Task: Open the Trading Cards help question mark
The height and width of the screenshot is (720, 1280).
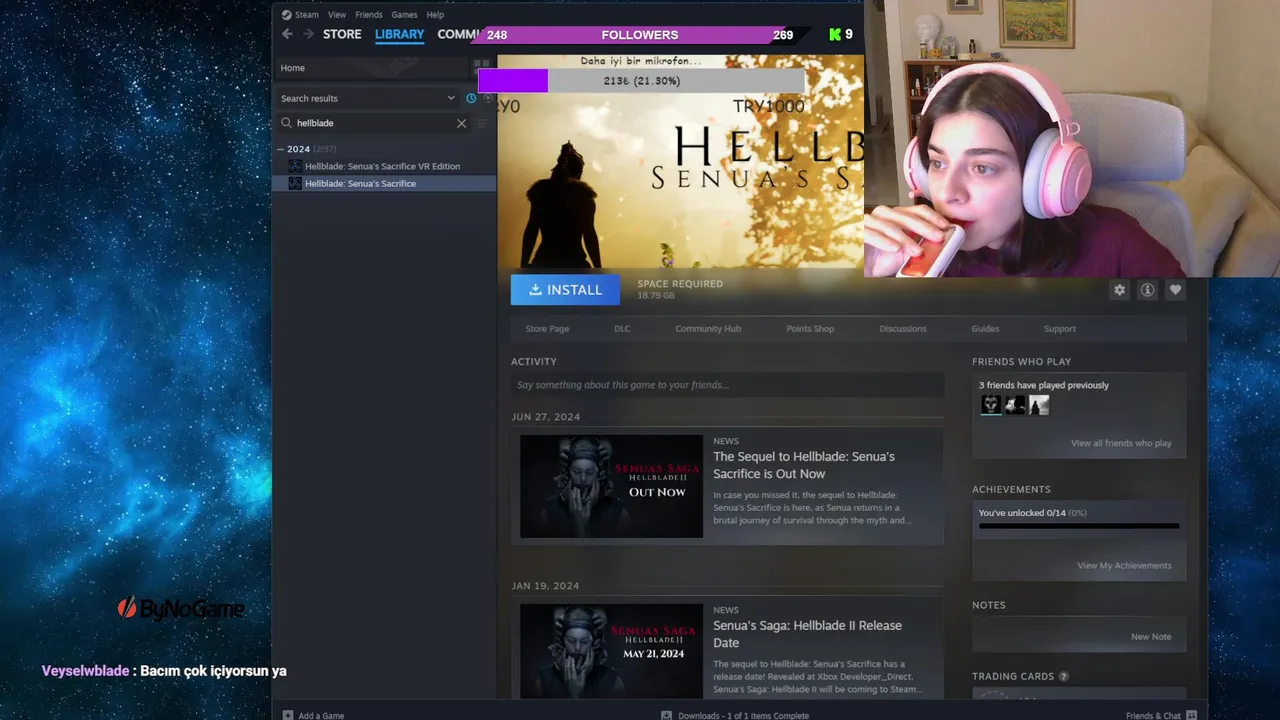Action: click(x=1063, y=677)
